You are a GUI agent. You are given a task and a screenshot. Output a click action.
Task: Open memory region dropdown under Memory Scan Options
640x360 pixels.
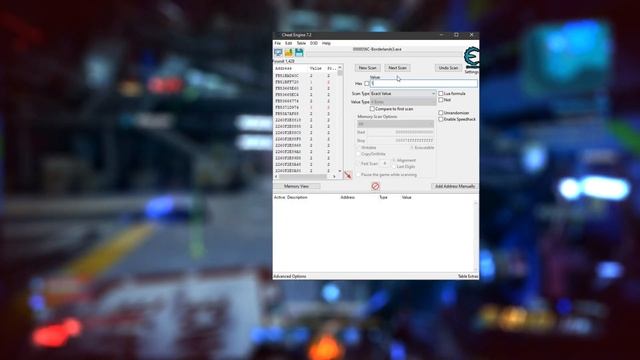[x=395, y=124]
